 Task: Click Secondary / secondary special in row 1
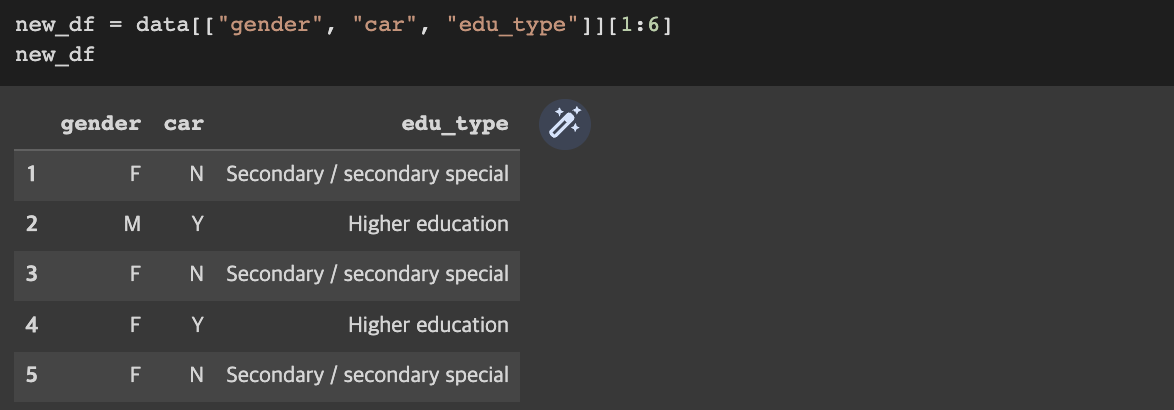tap(368, 174)
